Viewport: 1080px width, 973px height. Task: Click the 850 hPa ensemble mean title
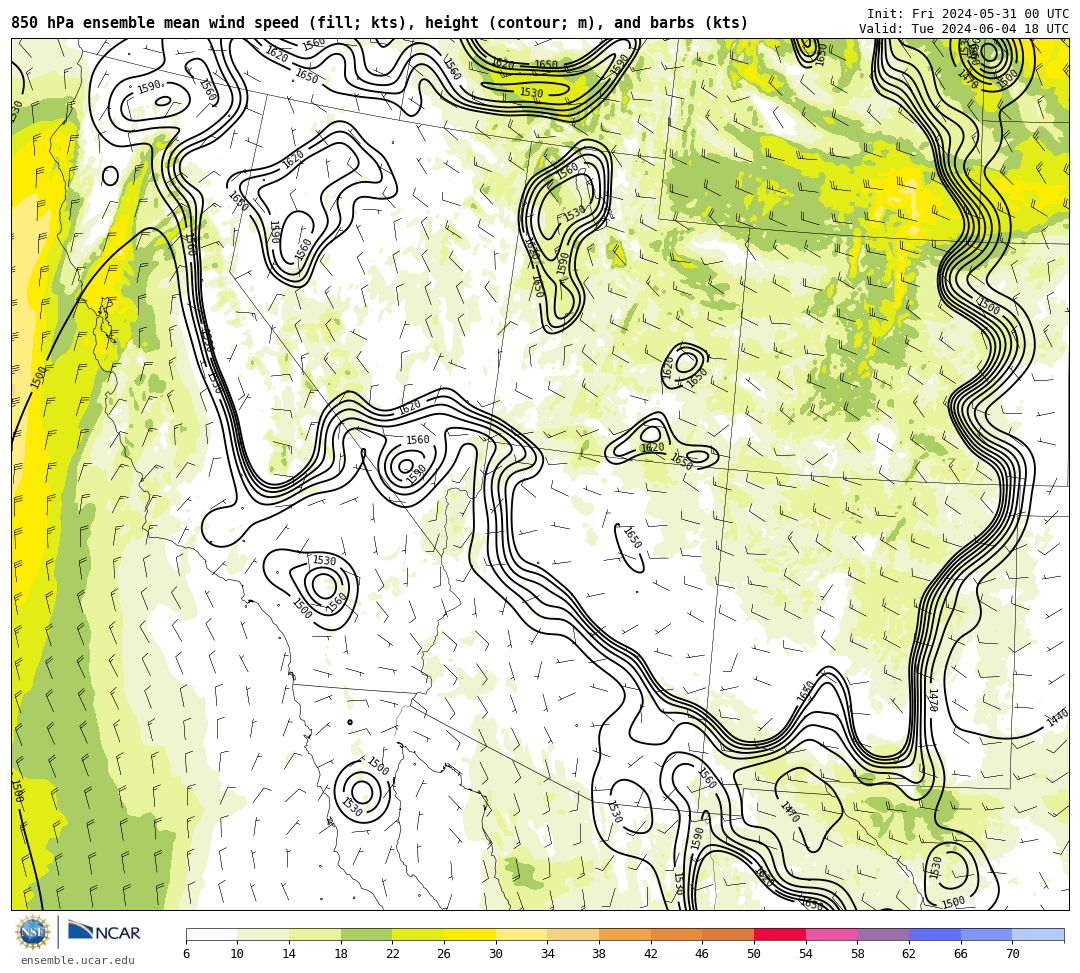(x=380, y=23)
